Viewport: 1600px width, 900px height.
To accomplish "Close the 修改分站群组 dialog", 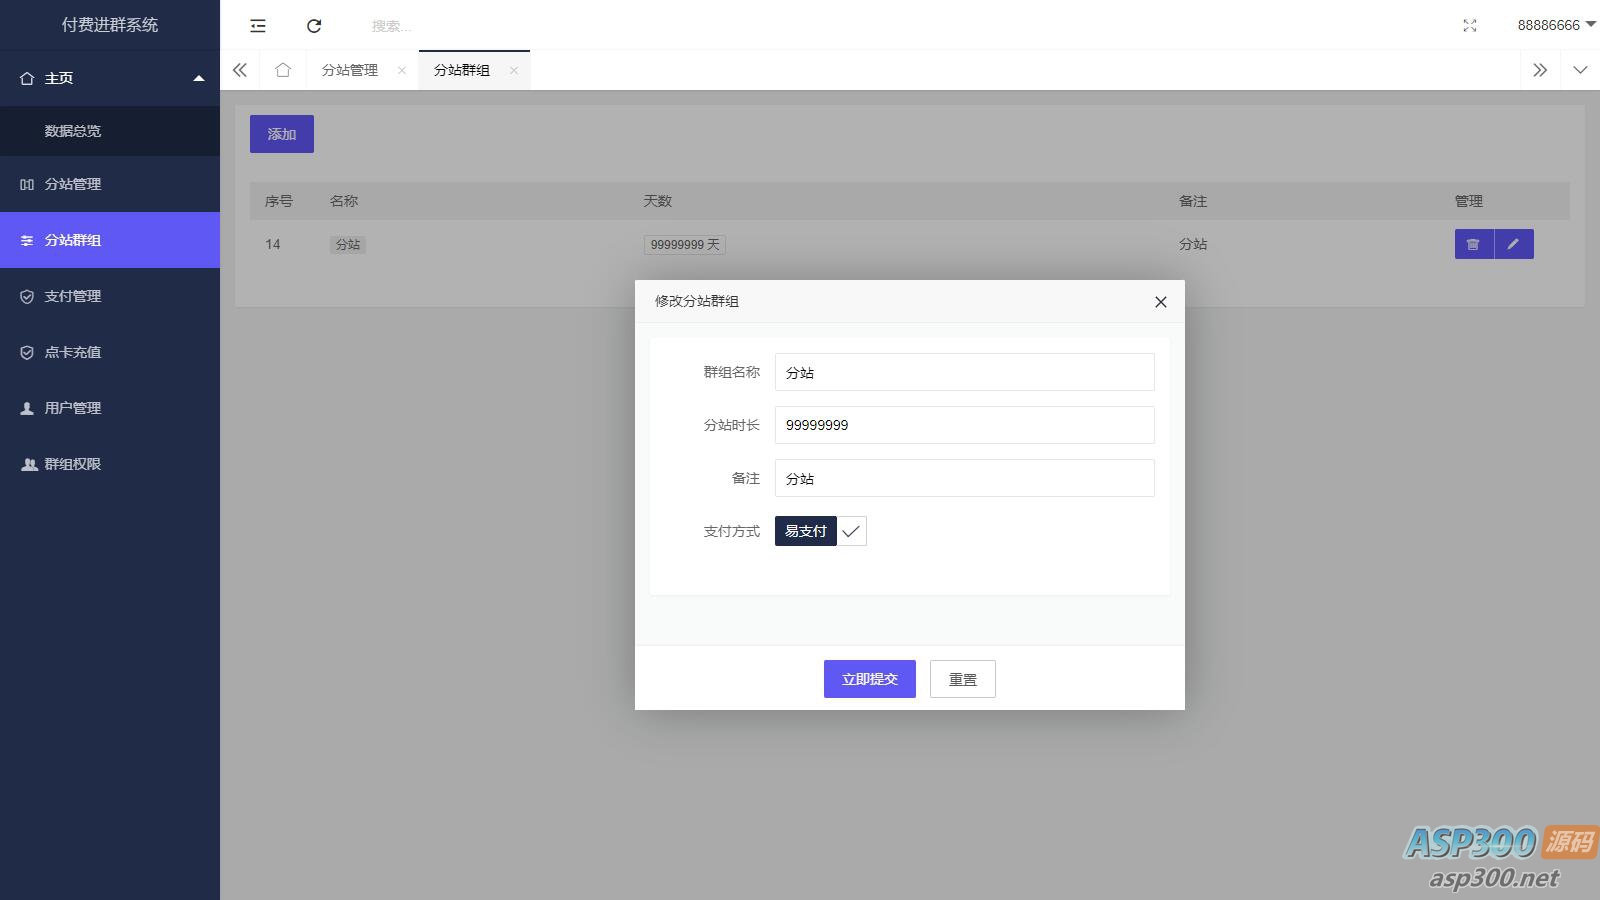I will (1160, 302).
